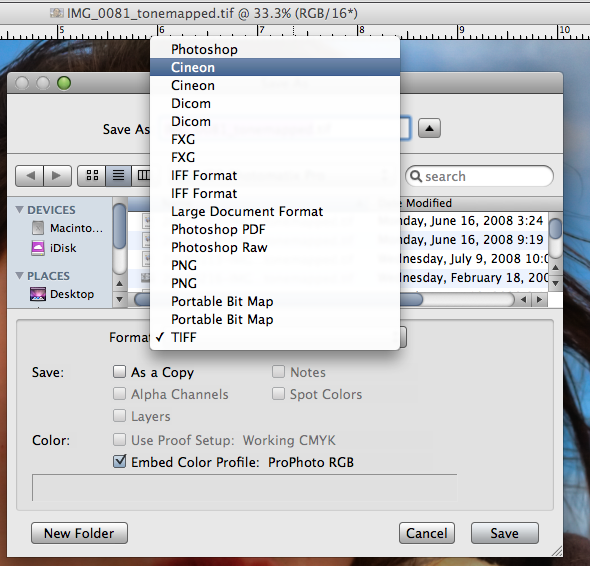
Task: Collapse the PLACES section triangle
Action: (20, 276)
